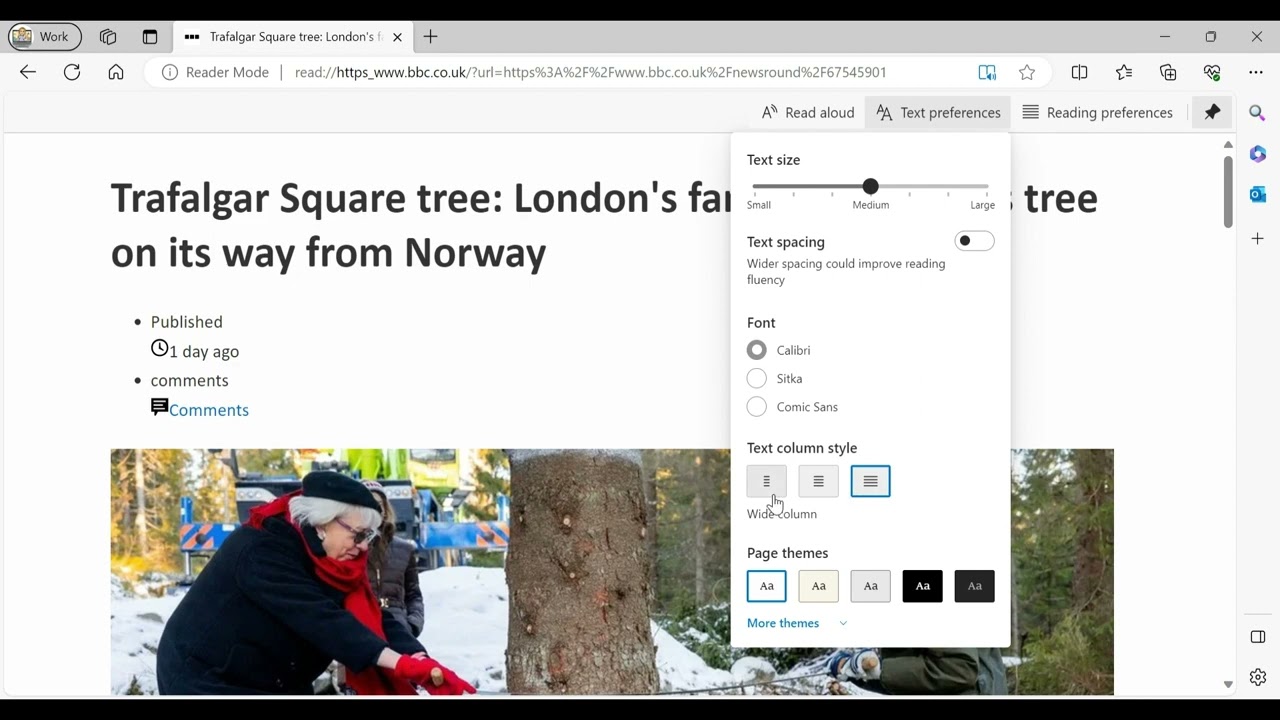Click the '1 day ago' timestamp

tap(204, 351)
